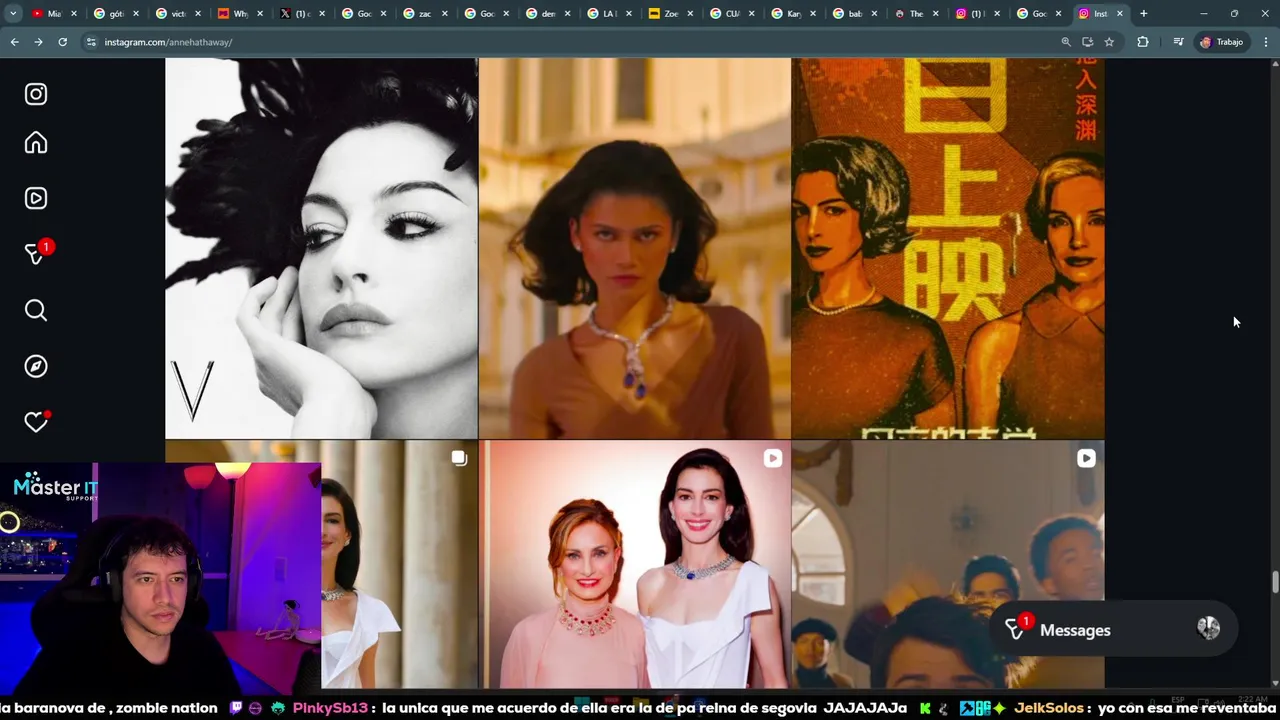Open the post with blue pendant necklace
Image resolution: width=1280 pixels, height=720 pixels.
tap(634, 248)
